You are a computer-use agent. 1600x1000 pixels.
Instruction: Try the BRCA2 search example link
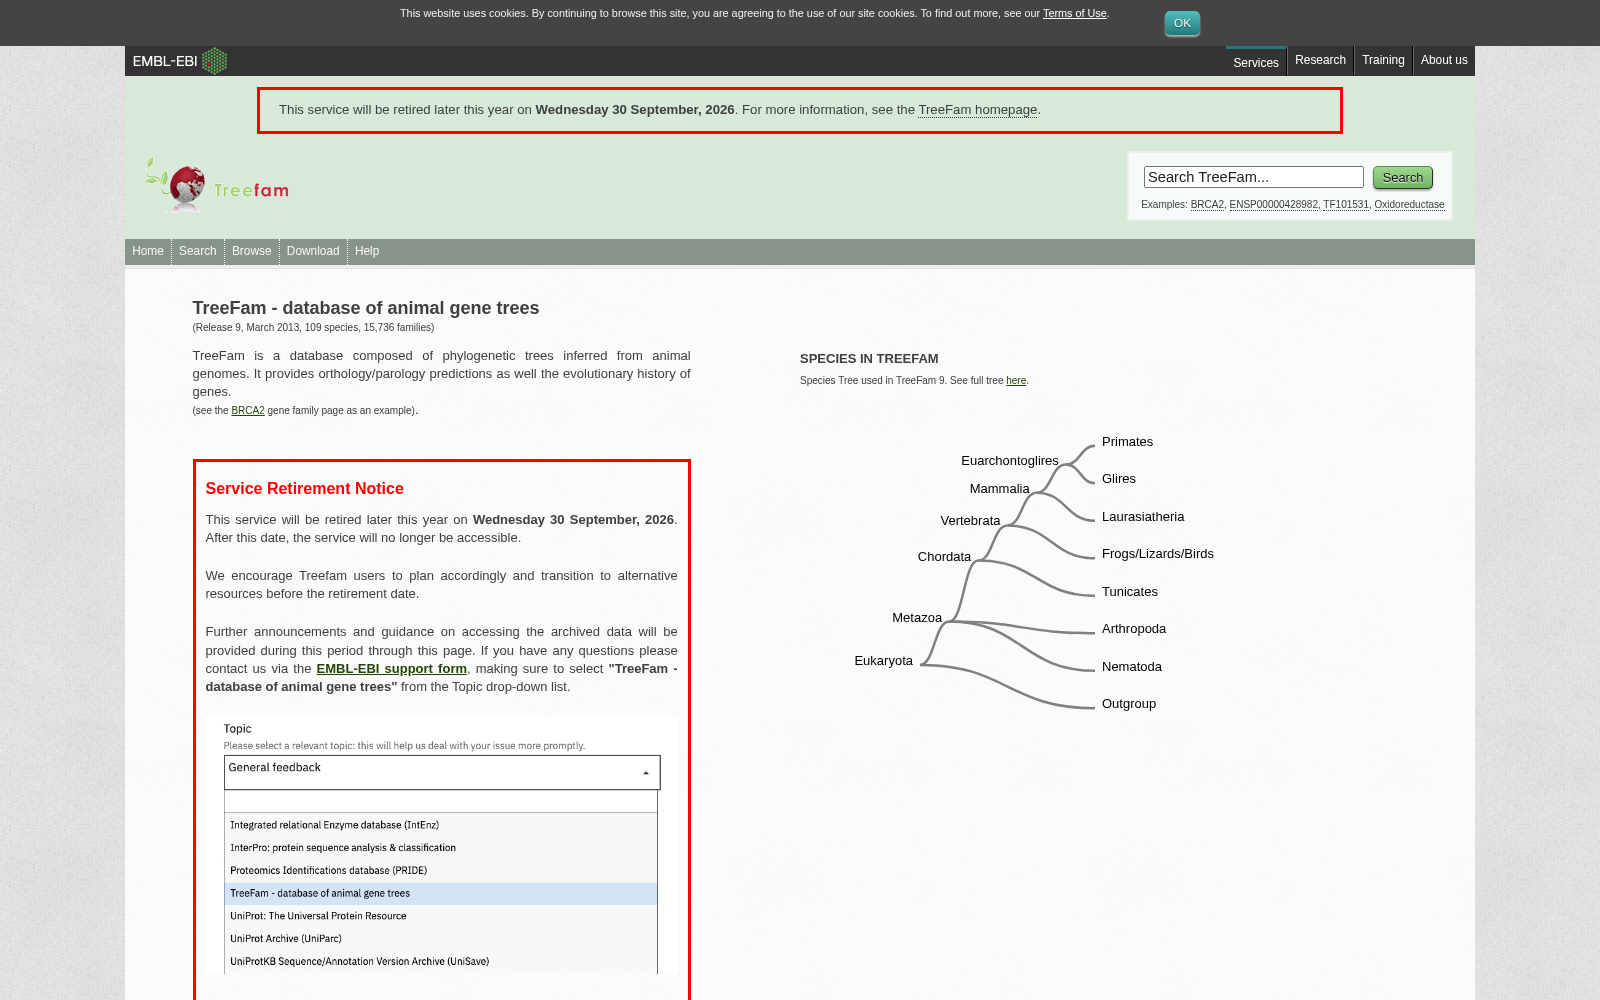click(1207, 205)
